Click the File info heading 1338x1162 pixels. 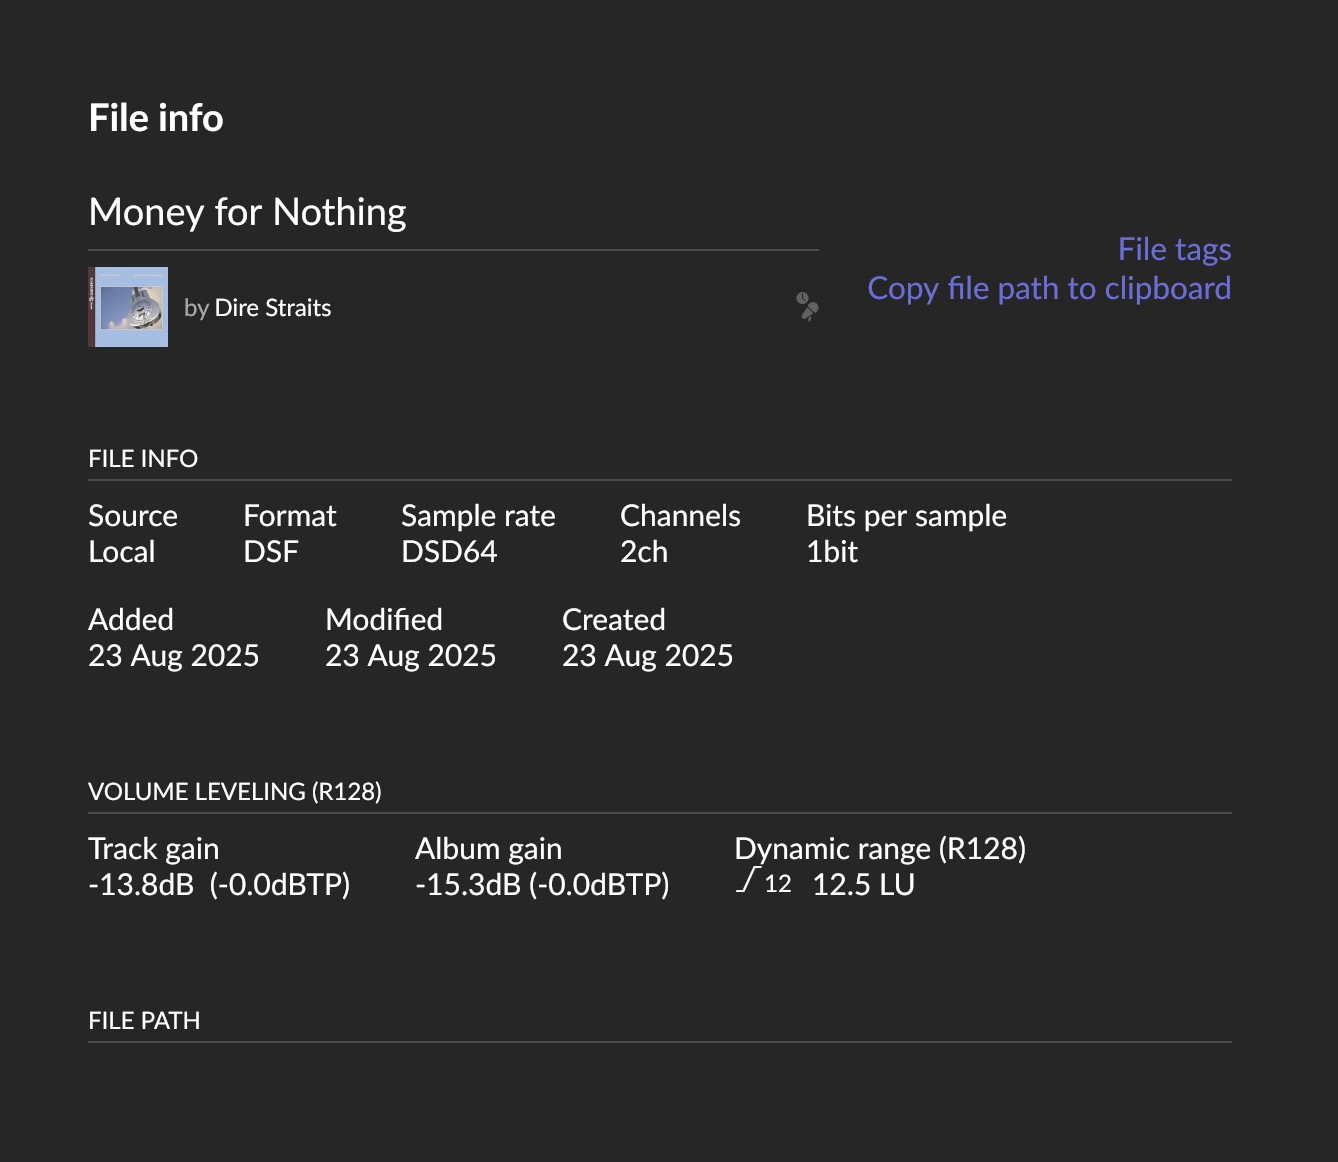(156, 118)
